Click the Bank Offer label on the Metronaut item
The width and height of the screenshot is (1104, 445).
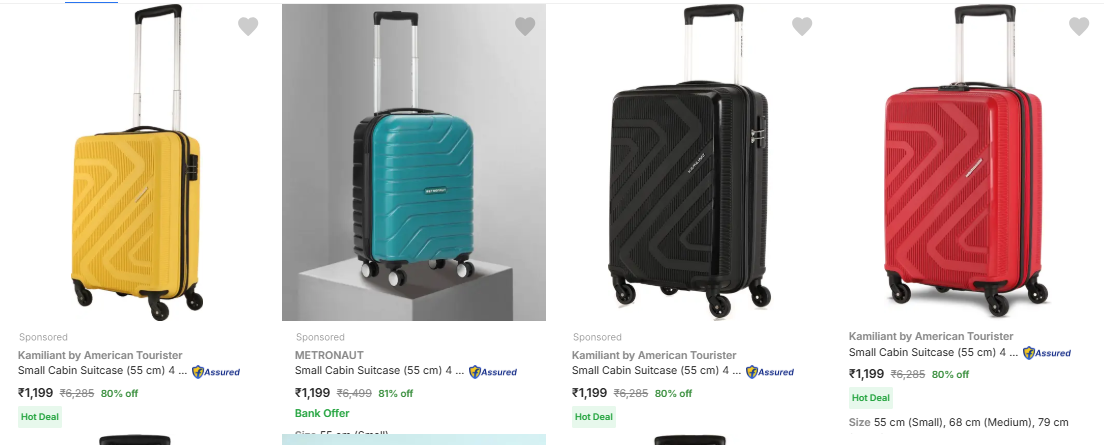coord(322,413)
